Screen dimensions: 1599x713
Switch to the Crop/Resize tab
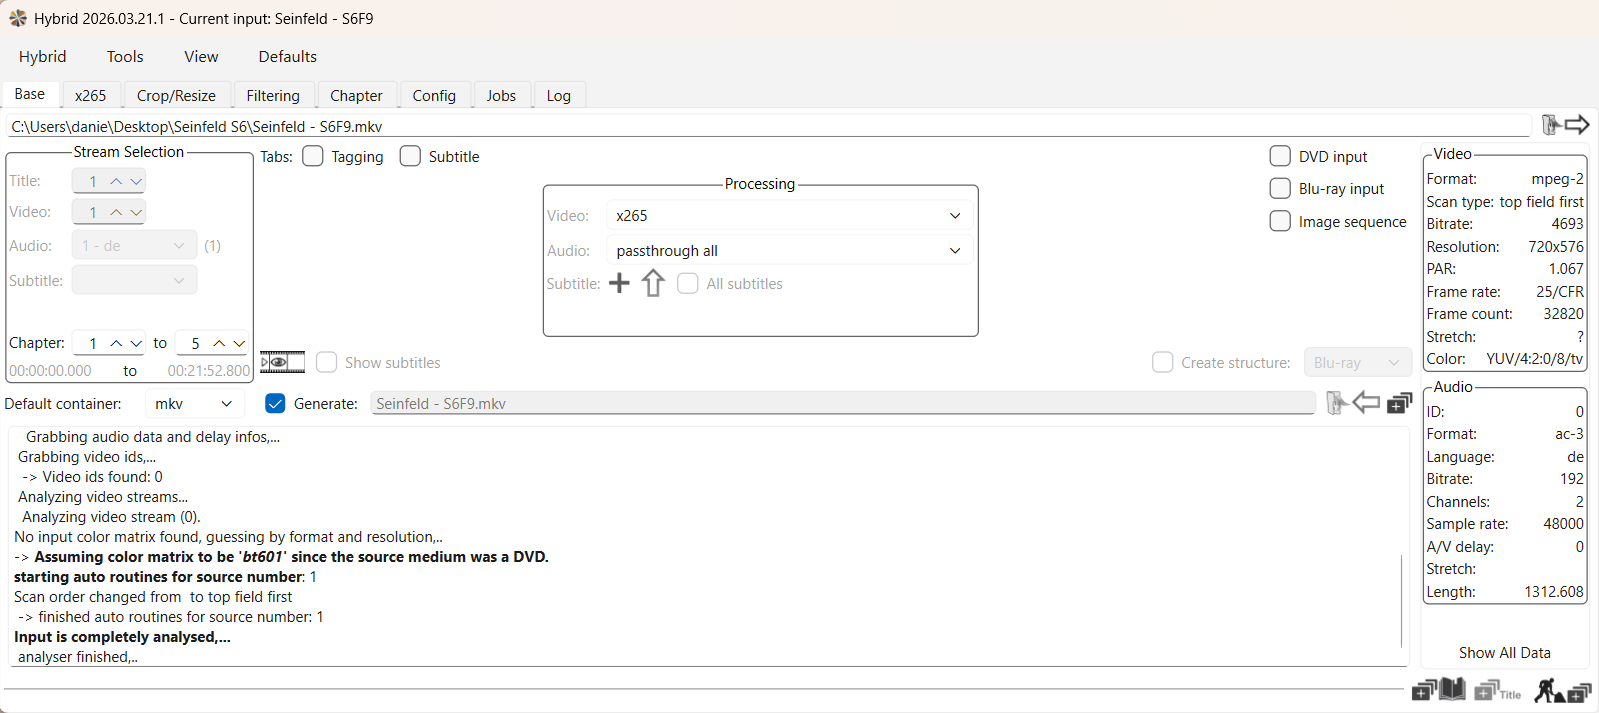click(x=176, y=95)
